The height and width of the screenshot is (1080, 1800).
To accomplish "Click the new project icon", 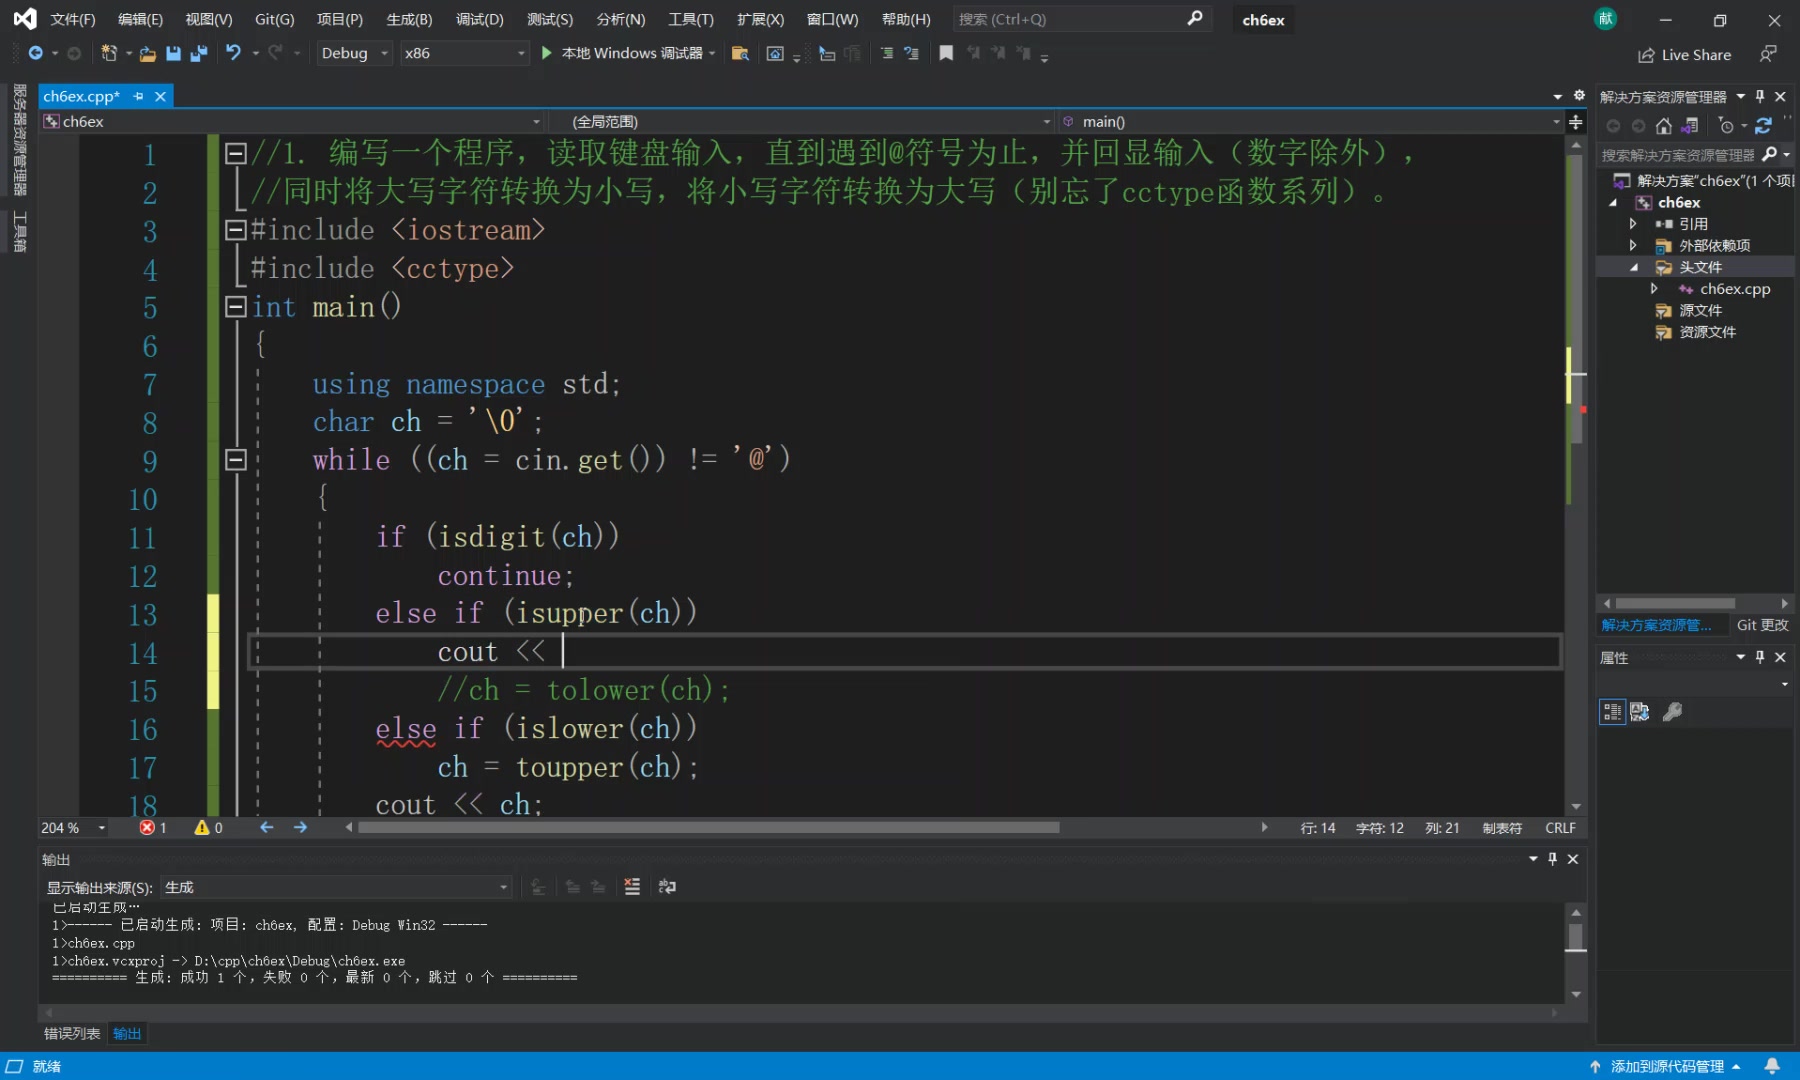I will (x=109, y=53).
